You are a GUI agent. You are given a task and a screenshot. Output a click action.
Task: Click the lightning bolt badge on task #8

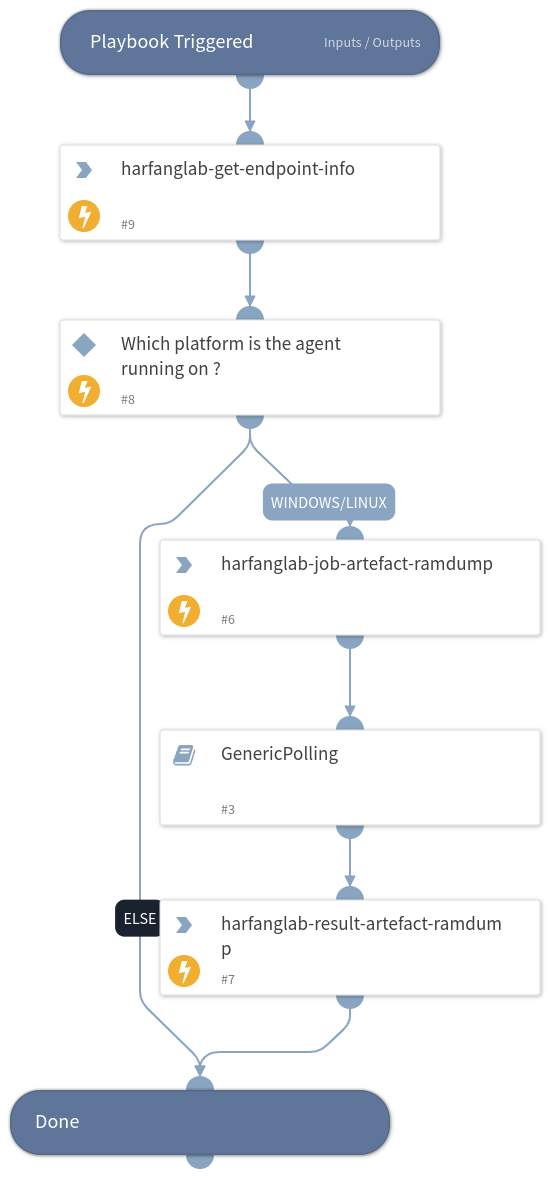[x=84, y=391]
